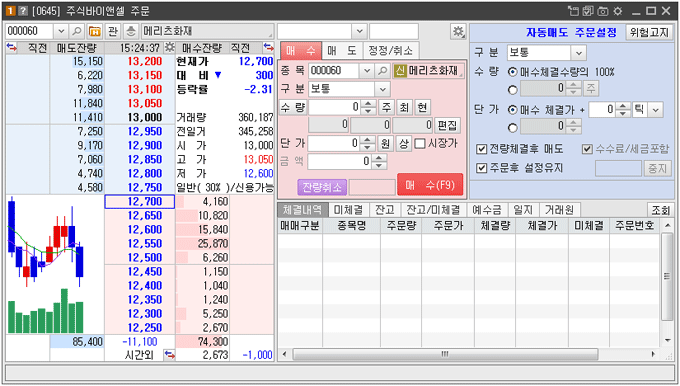Image resolution: width=680 pixels, height=386 pixels.
Task: Click the red 매수(F9) buy button
Action: coord(430,186)
